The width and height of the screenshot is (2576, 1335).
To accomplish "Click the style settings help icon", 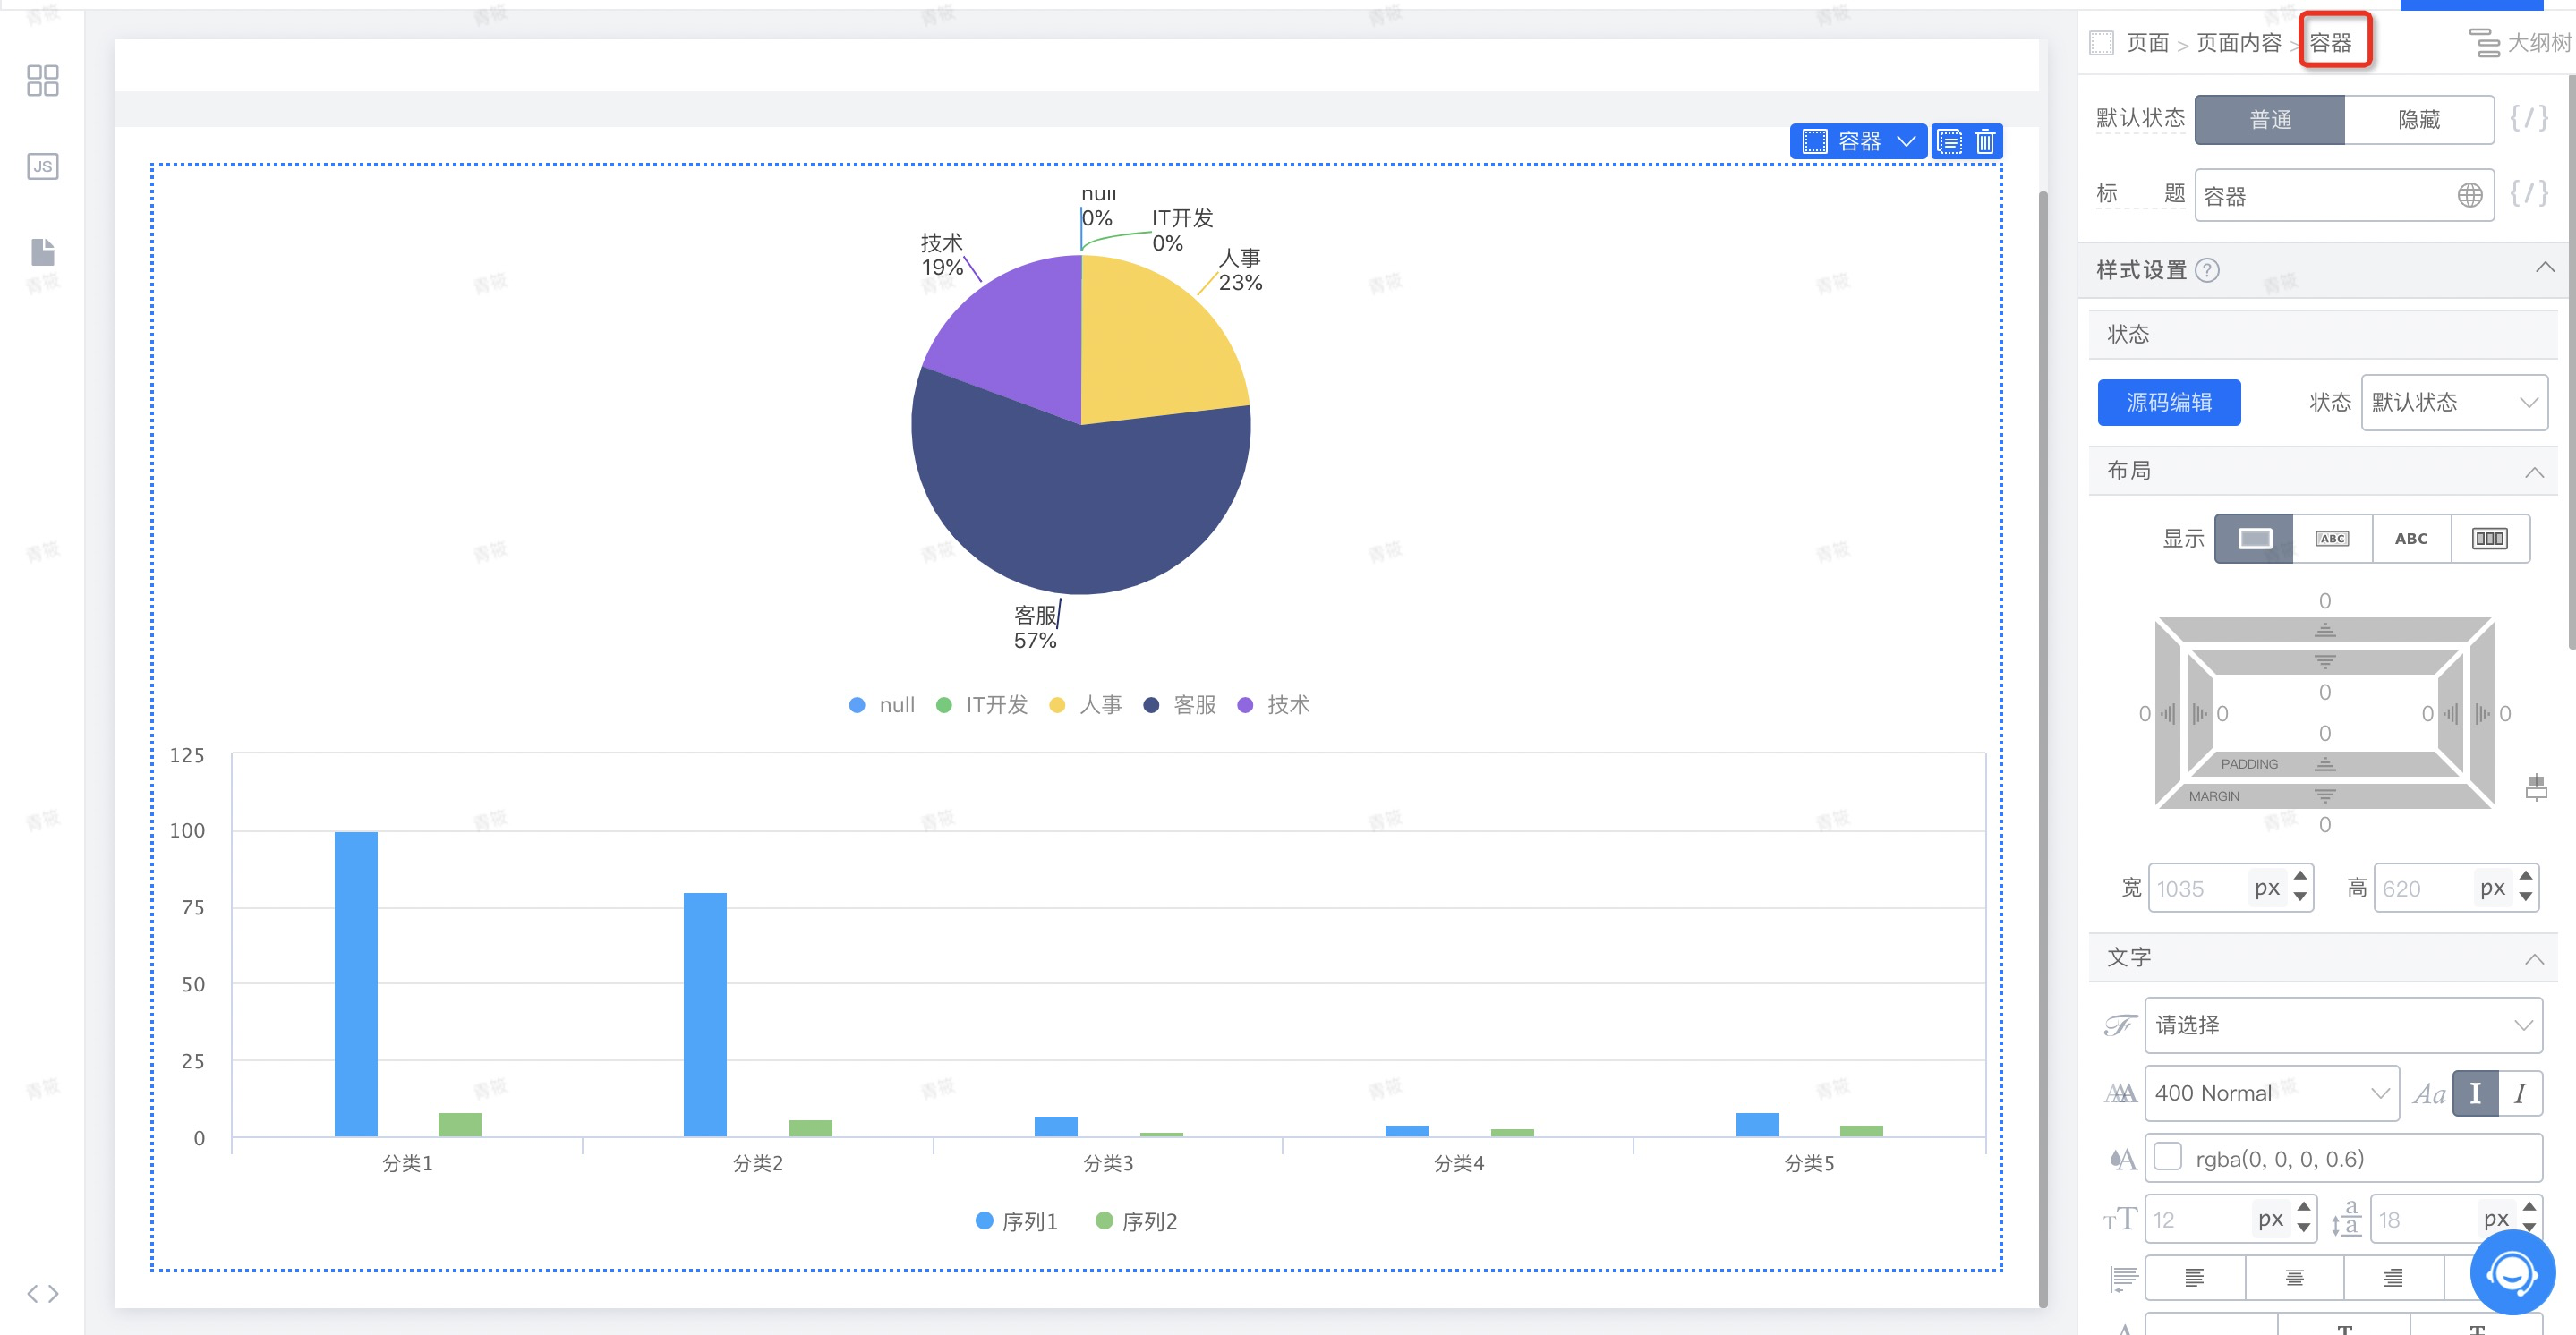I will pyautogui.click(x=2207, y=270).
